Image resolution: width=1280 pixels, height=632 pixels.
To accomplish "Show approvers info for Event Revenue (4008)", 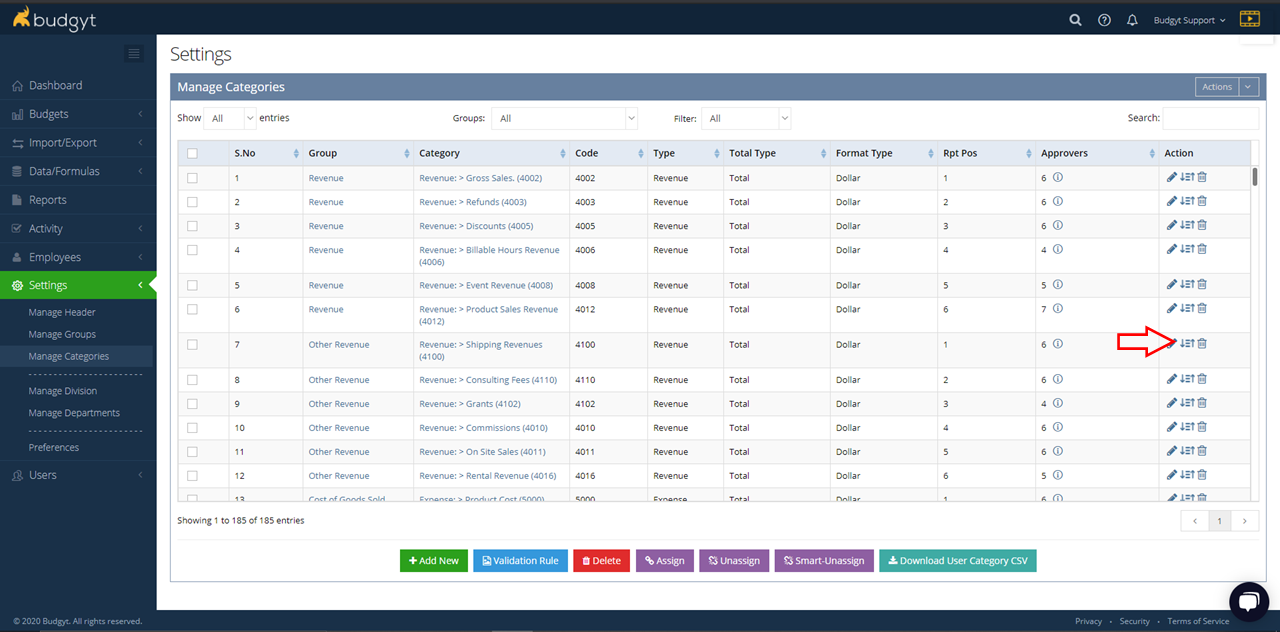I will tap(1057, 285).
